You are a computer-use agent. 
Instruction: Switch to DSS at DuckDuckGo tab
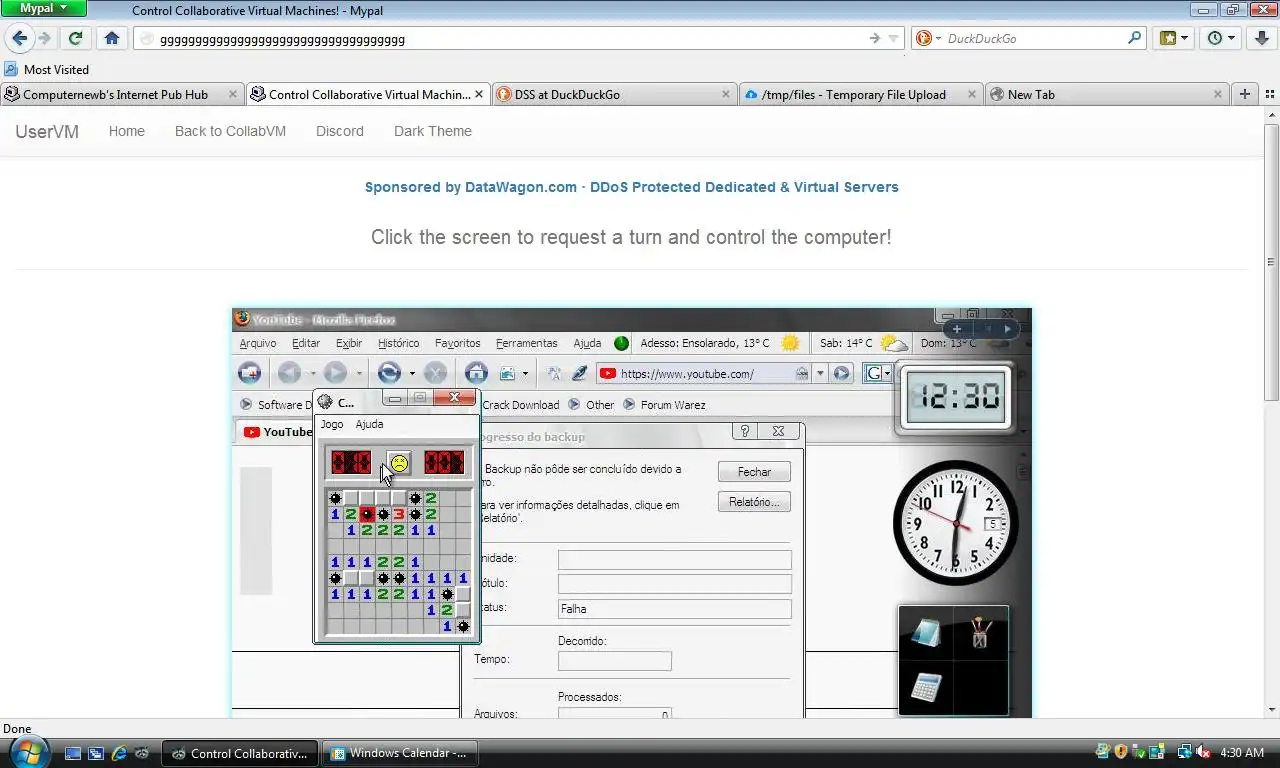tap(613, 94)
